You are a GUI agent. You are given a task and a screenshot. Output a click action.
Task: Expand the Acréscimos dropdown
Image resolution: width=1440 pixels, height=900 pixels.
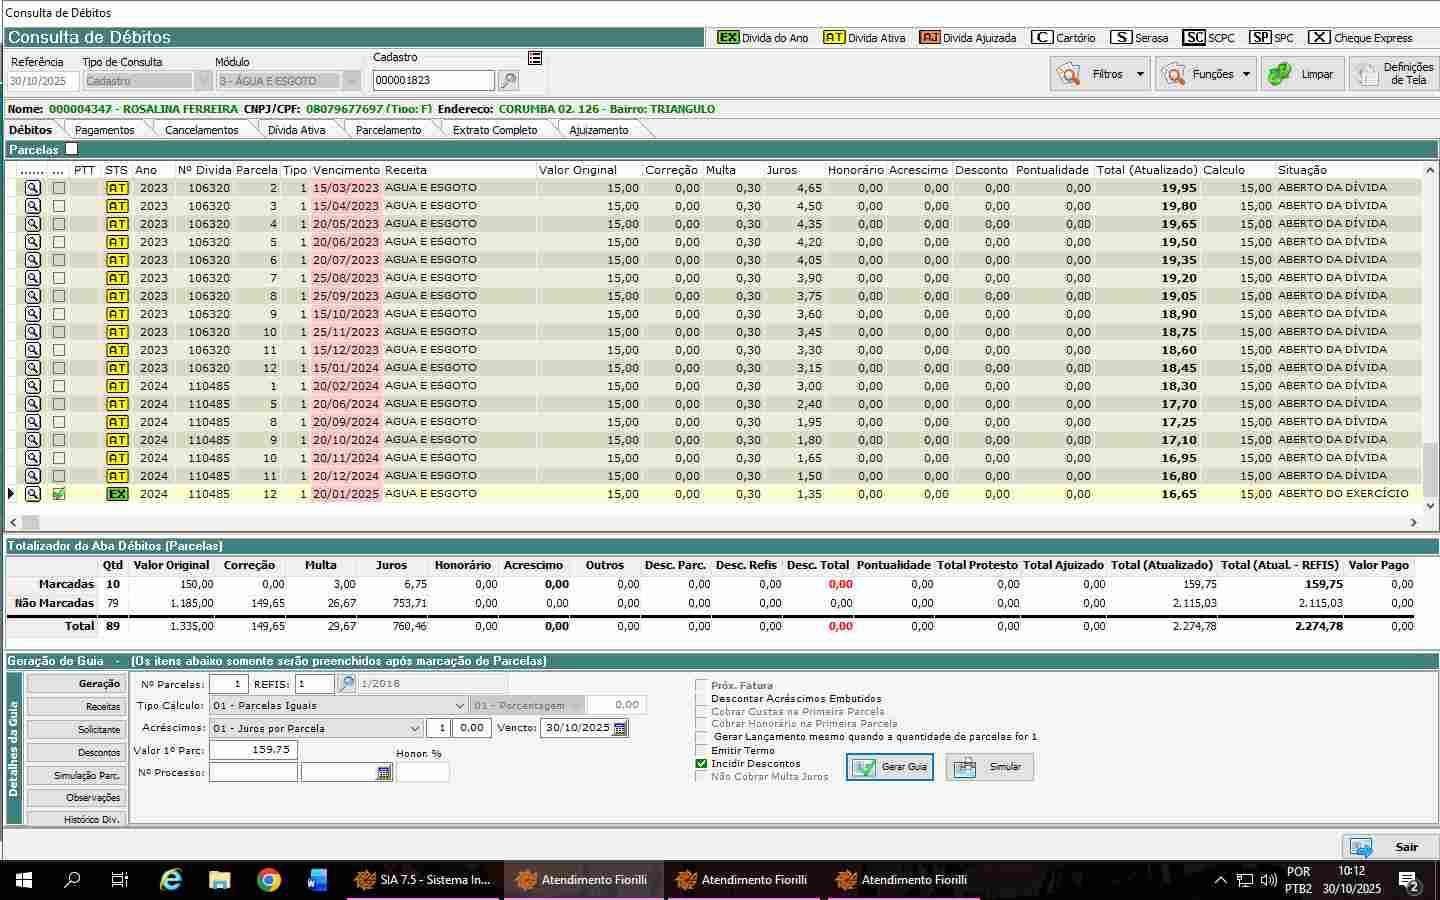pyautogui.click(x=414, y=729)
